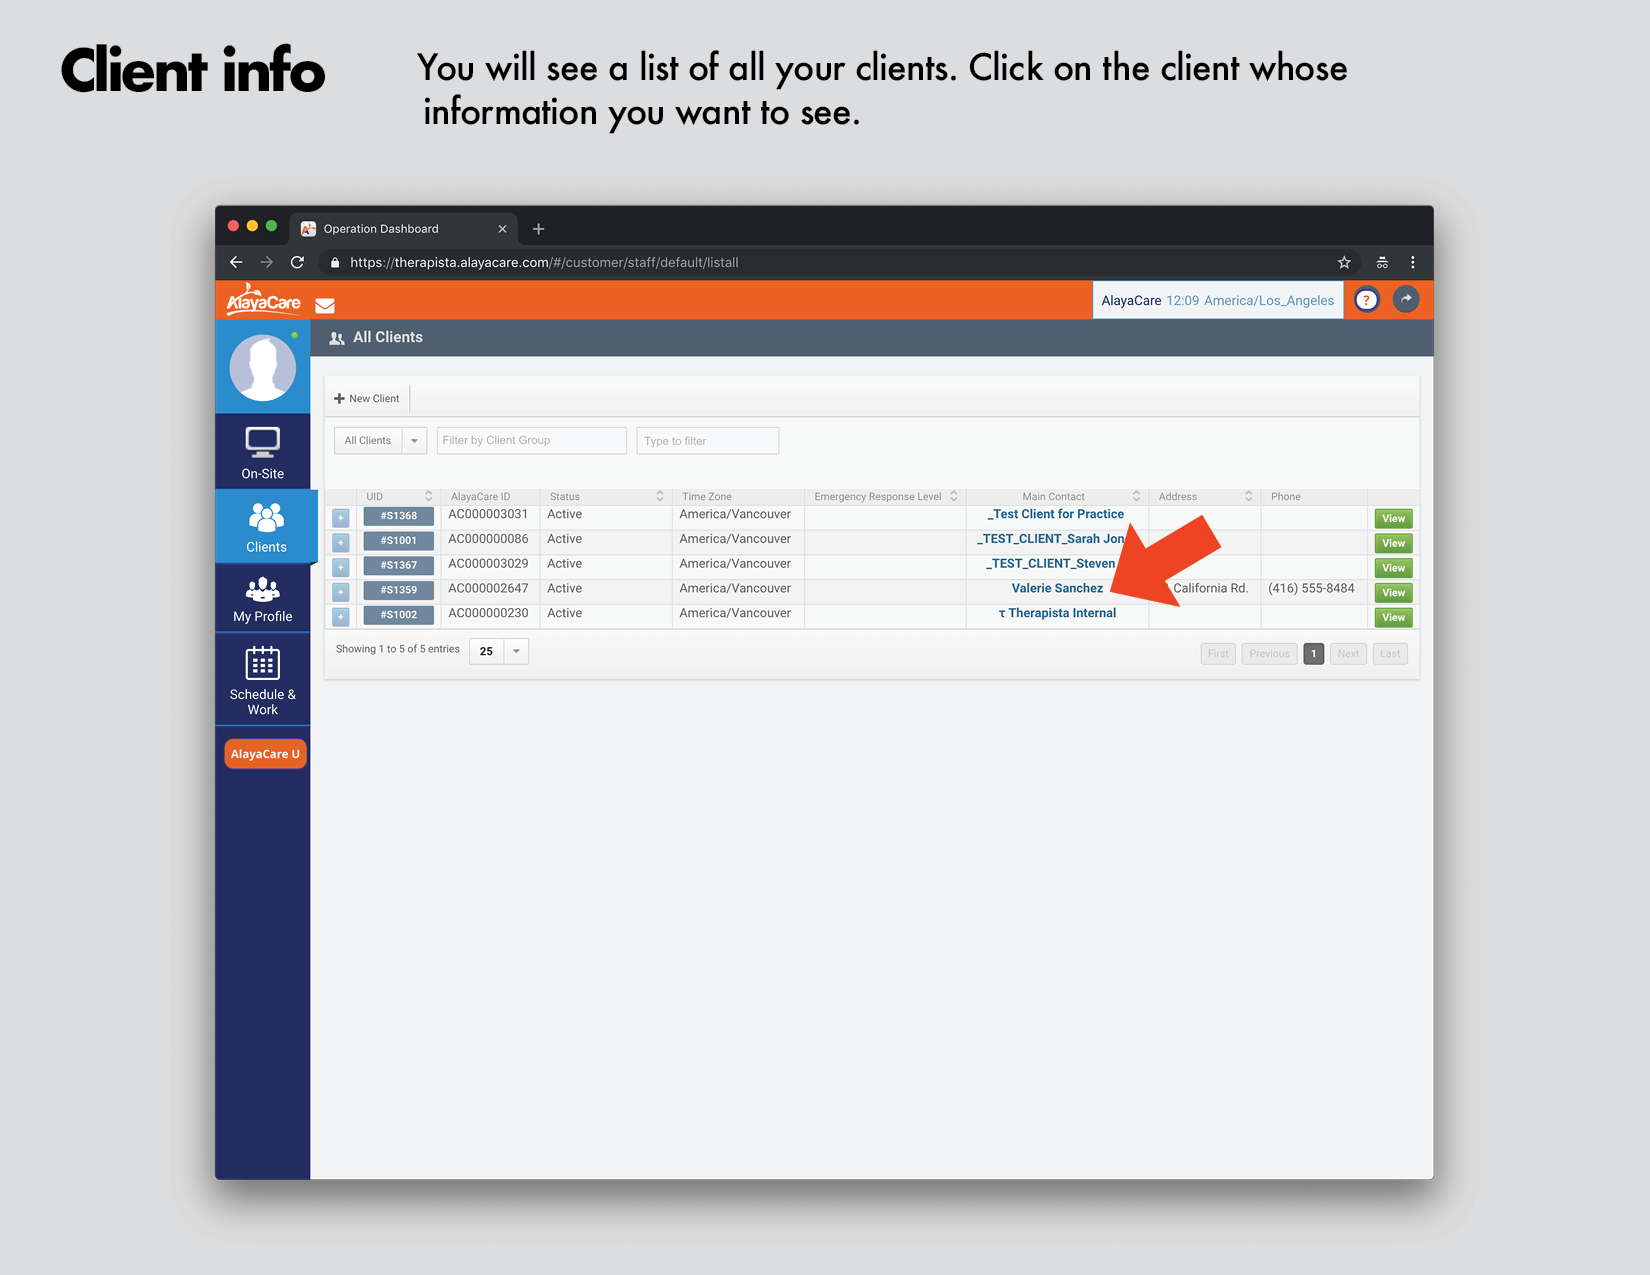This screenshot has width=1650, height=1275.
Task: Sort by UID column
Action: pyautogui.click(x=398, y=496)
